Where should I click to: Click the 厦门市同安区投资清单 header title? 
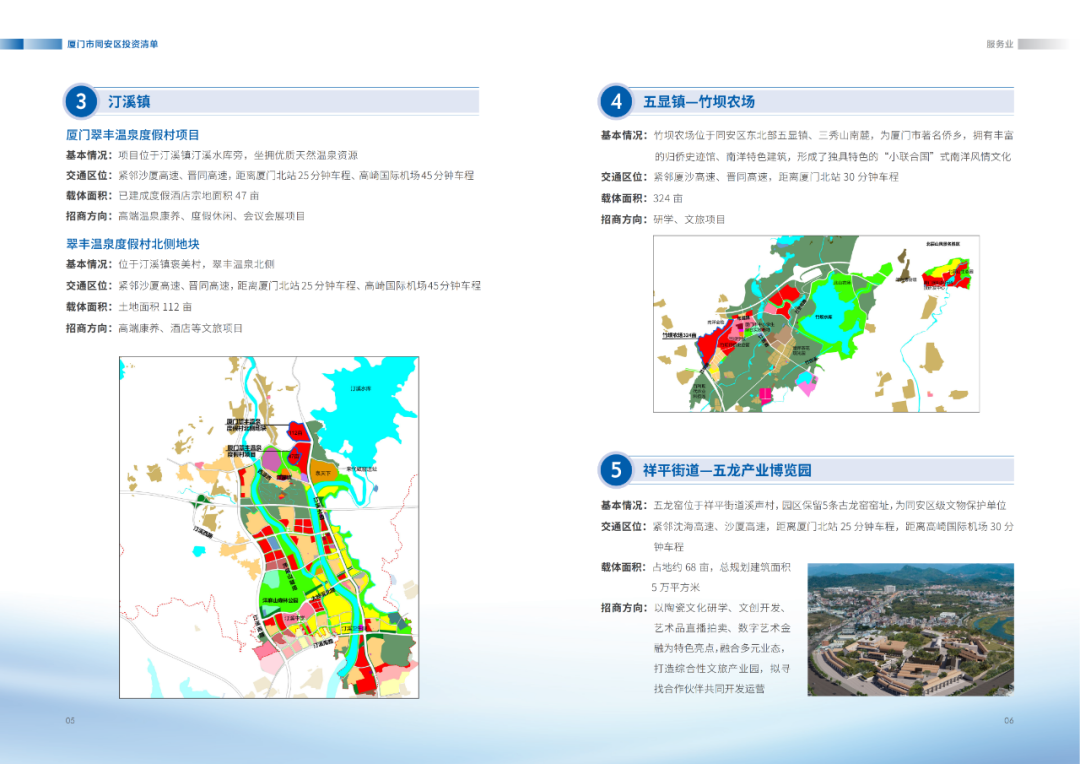[x=112, y=44]
